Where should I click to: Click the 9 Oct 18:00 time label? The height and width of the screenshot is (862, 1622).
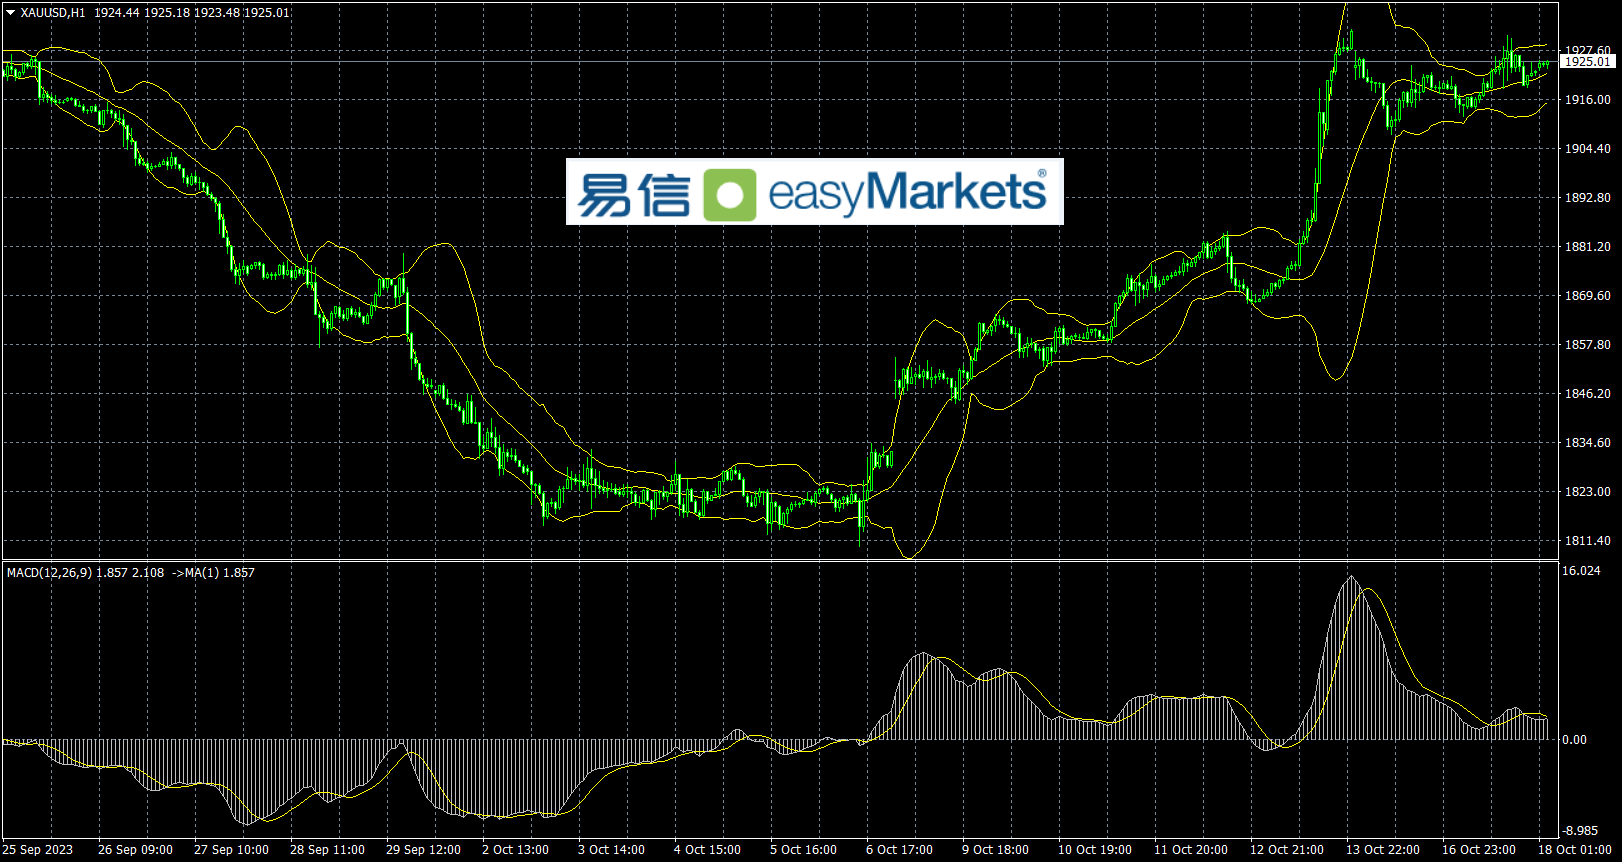click(x=995, y=850)
